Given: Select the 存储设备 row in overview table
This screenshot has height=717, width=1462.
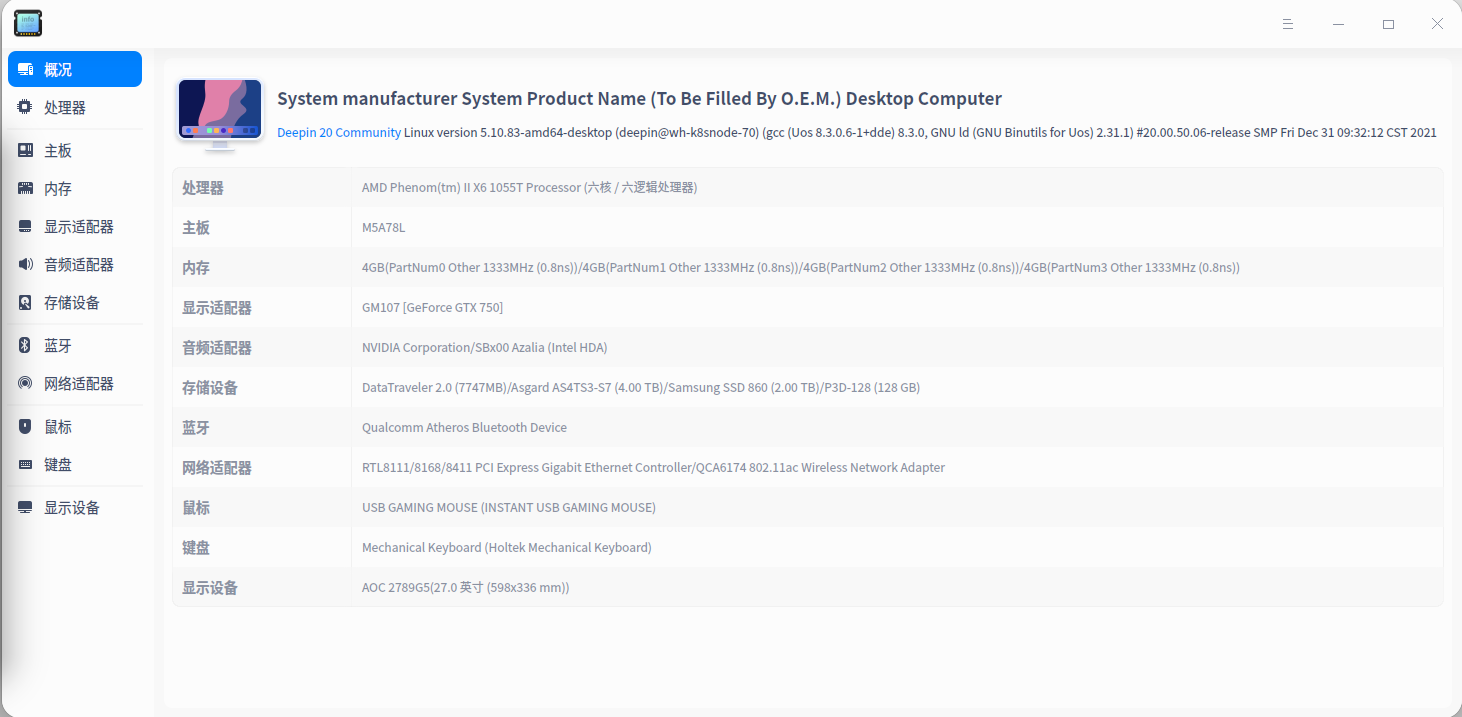Looking at the screenshot, I should point(806,388).
